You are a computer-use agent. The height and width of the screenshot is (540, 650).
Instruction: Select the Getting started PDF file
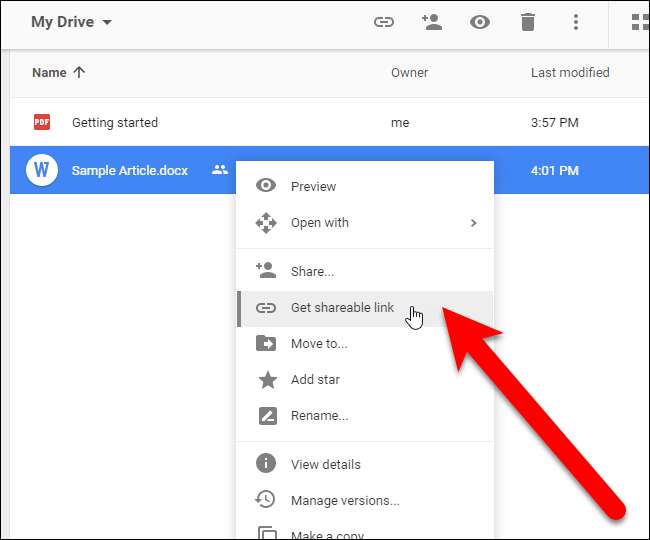114,122
